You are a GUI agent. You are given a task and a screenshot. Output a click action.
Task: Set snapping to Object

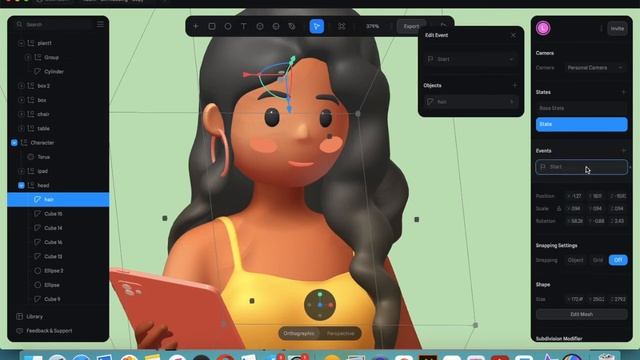click(x=576, y=260)
